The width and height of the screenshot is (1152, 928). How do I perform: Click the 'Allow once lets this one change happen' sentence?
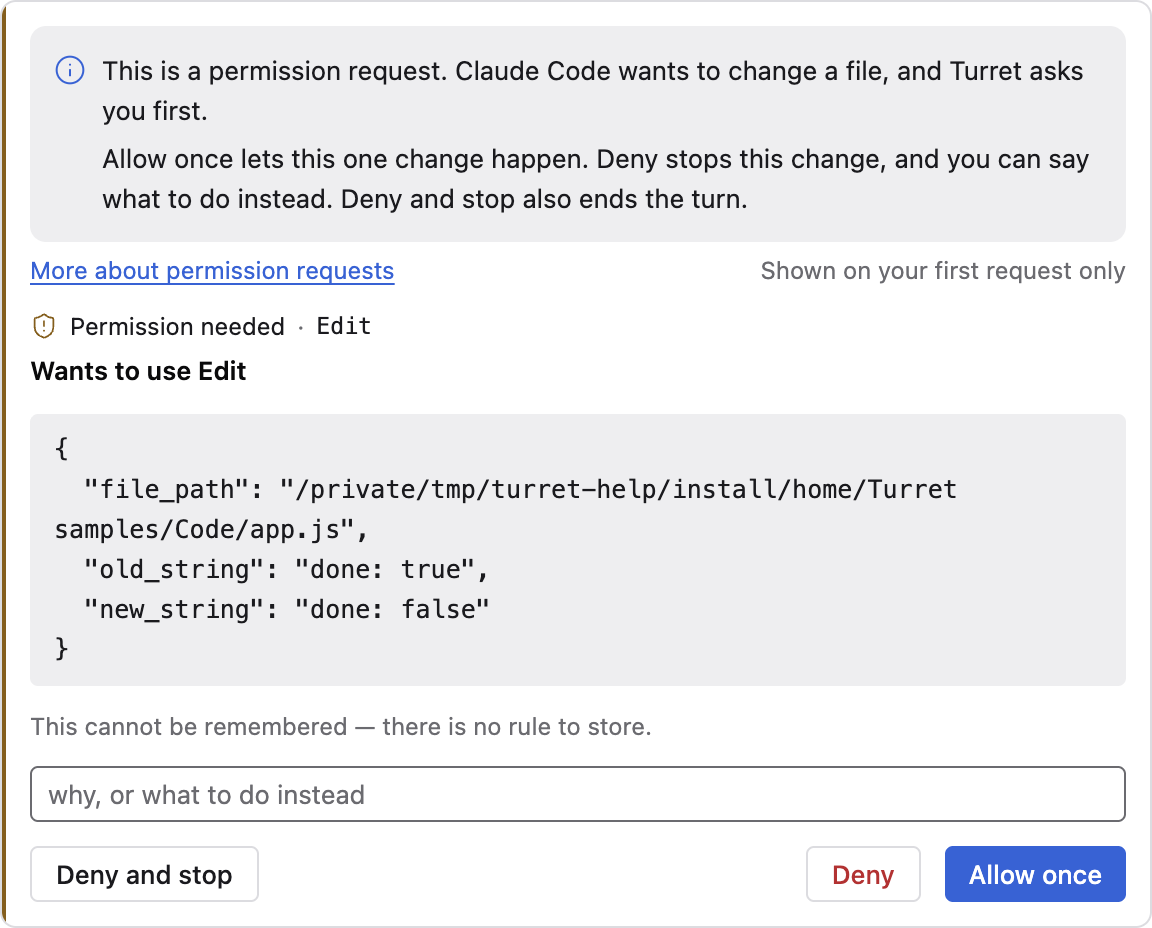coord(345,159)
